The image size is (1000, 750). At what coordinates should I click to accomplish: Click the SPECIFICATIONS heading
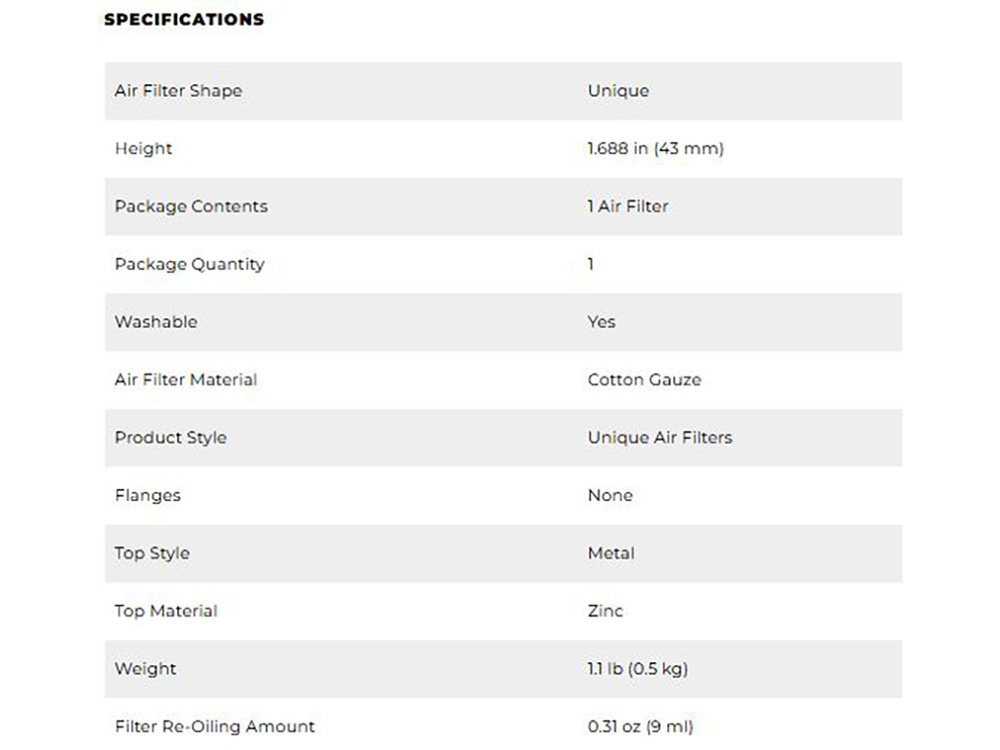tap(184, 19)
